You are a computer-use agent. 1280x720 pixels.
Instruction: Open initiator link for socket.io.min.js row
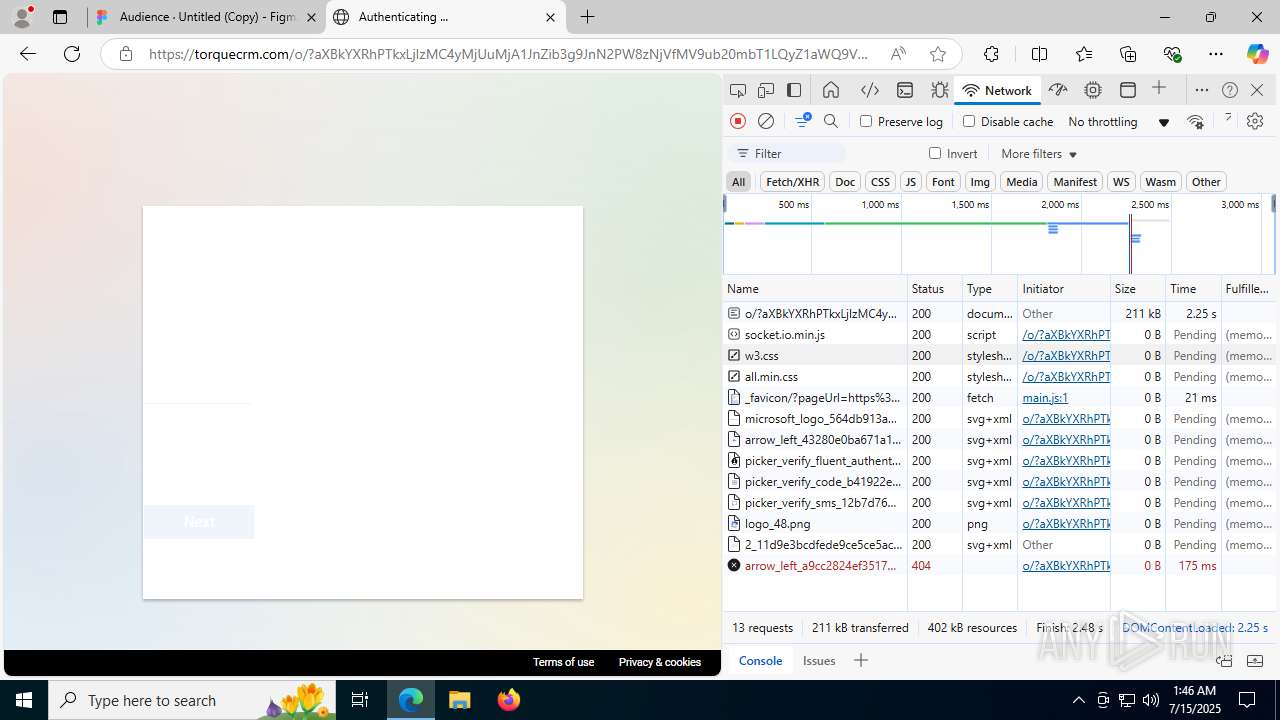click(1066, 334)
